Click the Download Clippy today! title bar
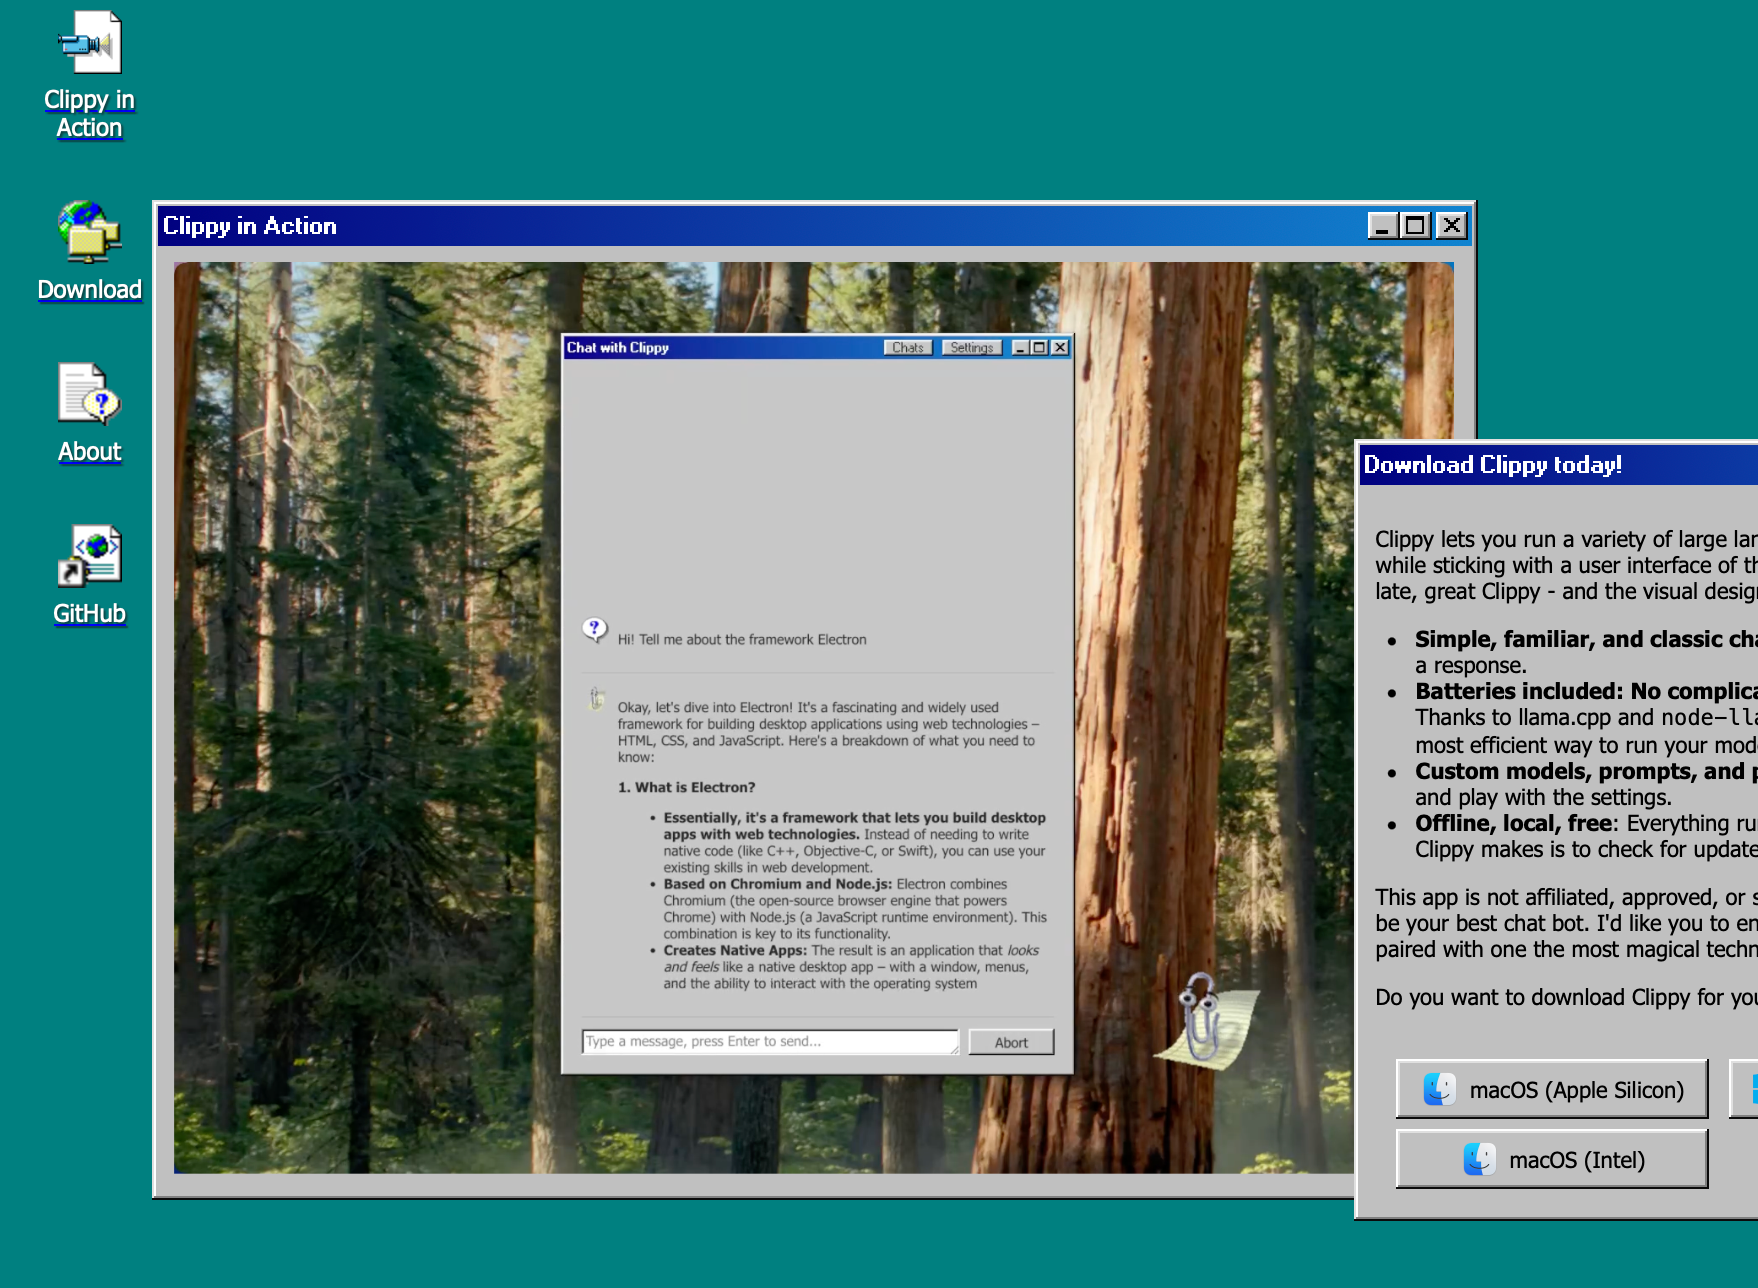The width and height of the screenshot is (1758, 1288). 1558,465
